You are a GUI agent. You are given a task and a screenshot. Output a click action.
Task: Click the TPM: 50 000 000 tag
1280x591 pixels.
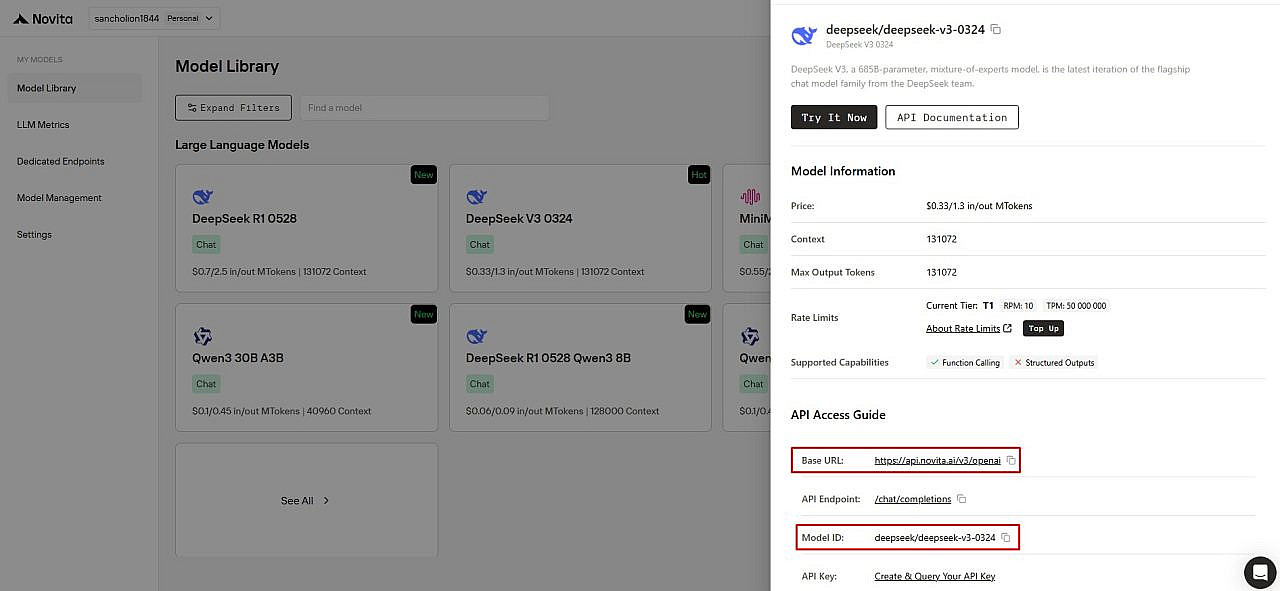click(1076, 306)
